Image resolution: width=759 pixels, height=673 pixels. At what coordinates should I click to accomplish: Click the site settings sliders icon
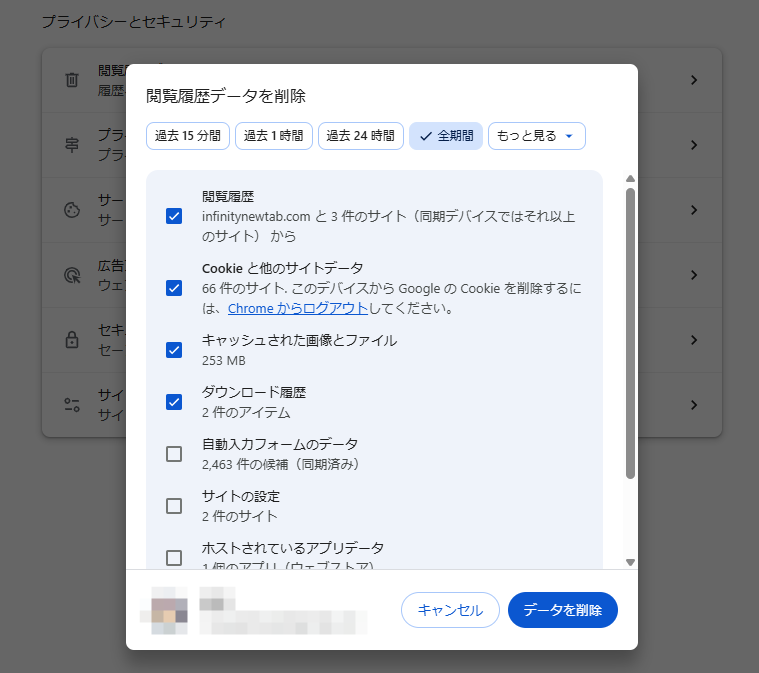point(71,405)
